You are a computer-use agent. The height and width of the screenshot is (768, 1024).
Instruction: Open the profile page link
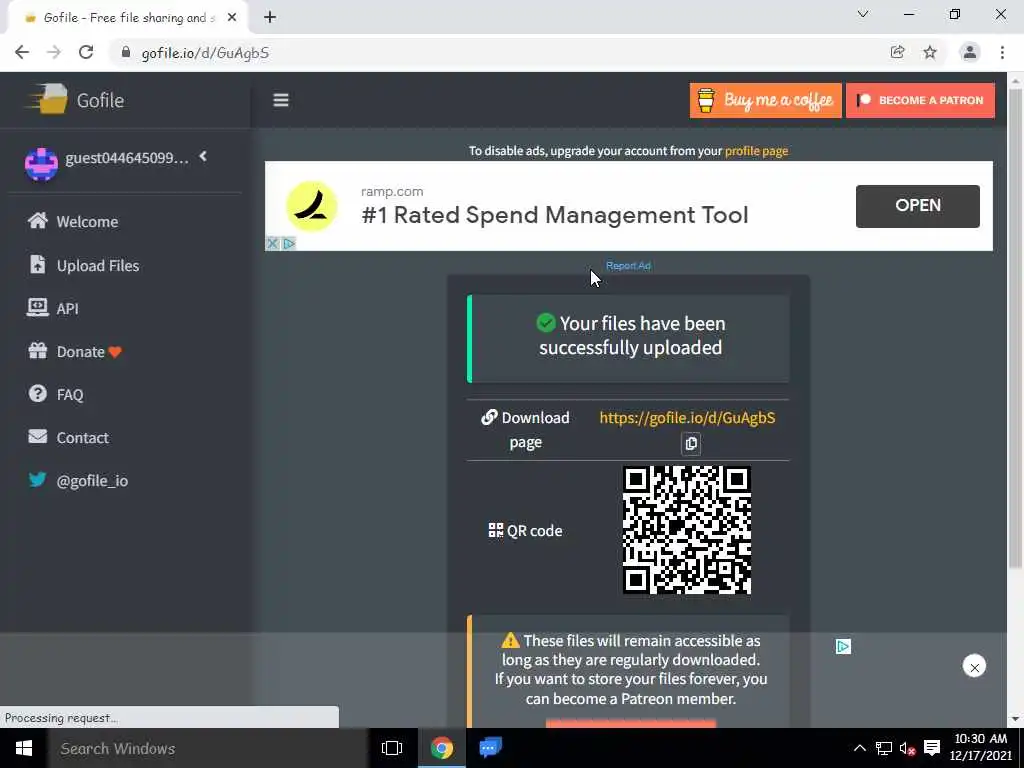pyautogui.click(x=756, y=151)
